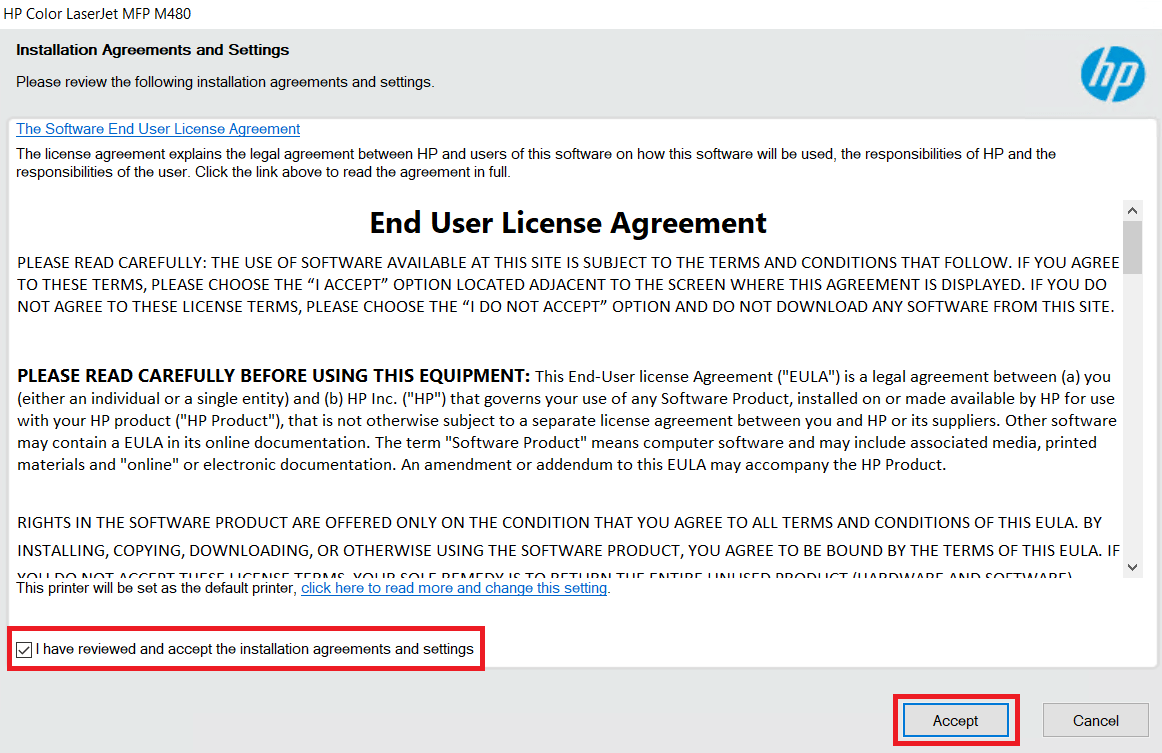This screenshot has height=753, width=1162.
Task: Click the Cancel button
Action: pos(1095,720)
